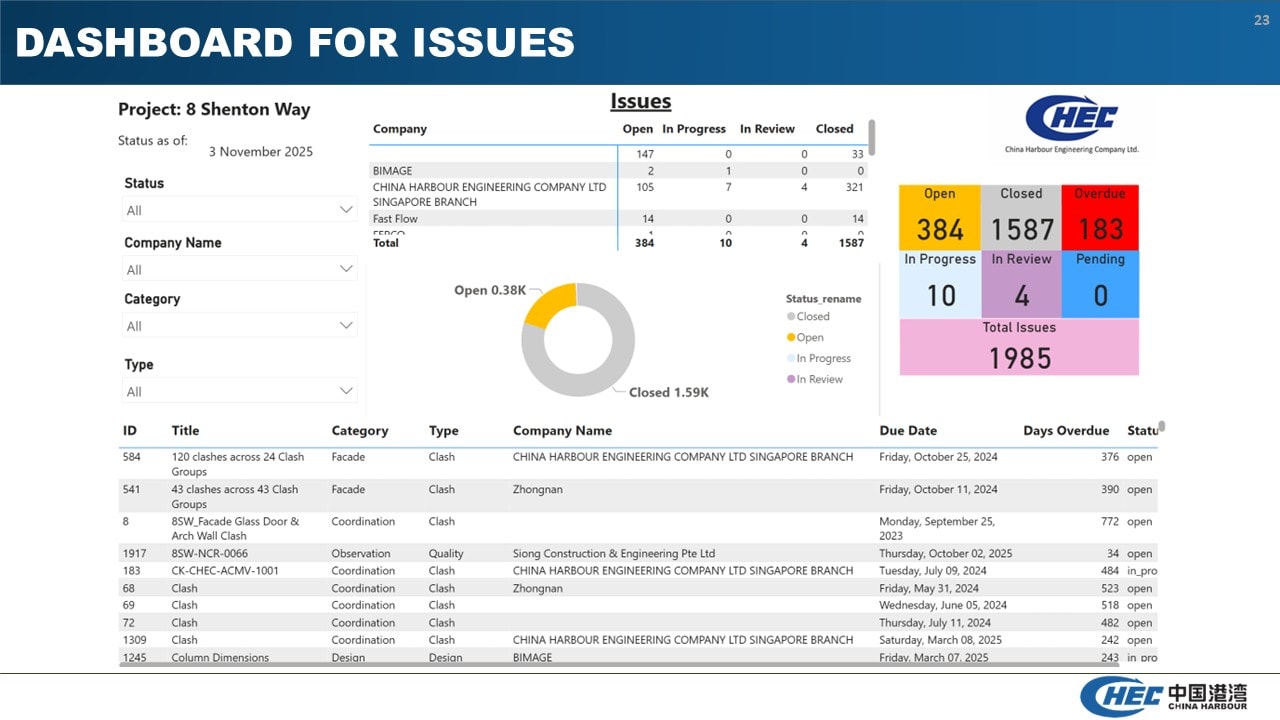Image resolution: width=1280 pixels, height=720 pixels.
Task: Click the Quality type cell
Action: coord(446,554)
